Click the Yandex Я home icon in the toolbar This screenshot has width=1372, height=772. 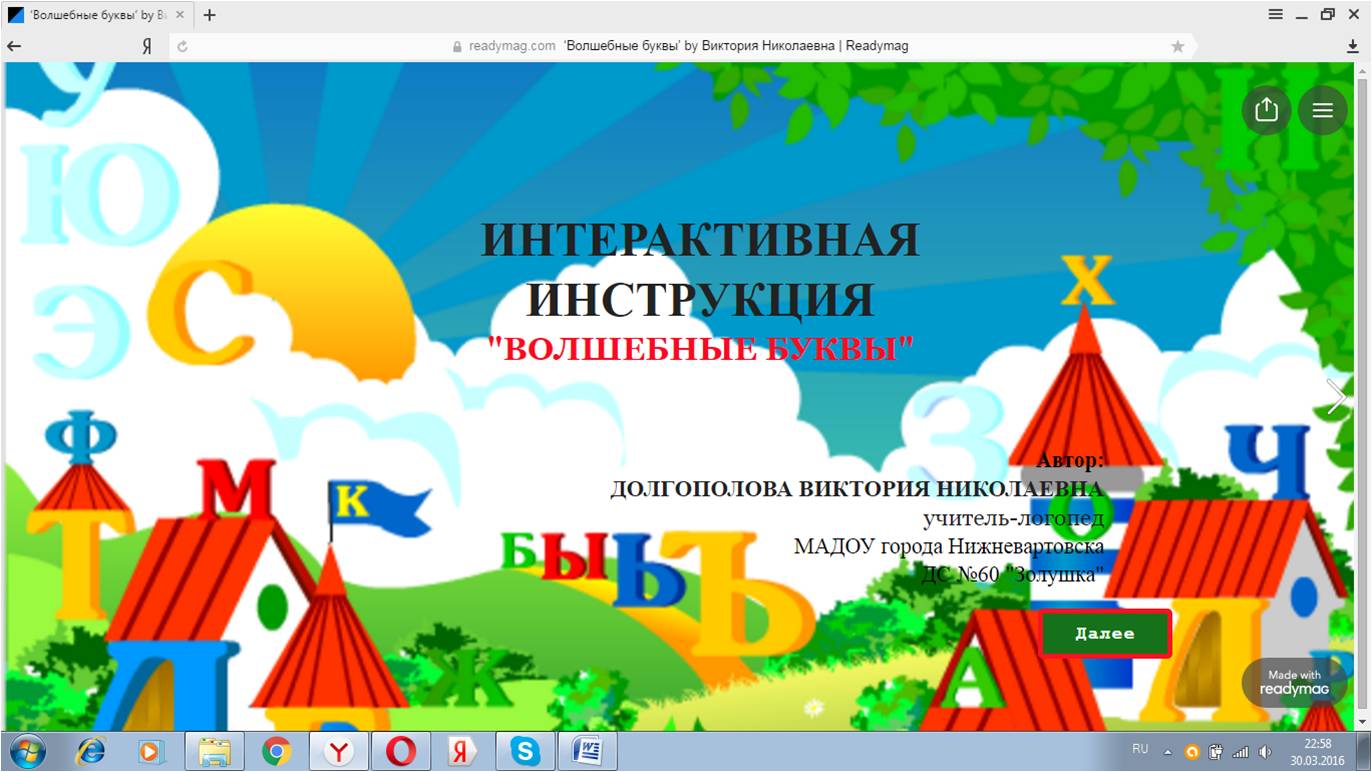pyautogui.click(x=147, y=46)
